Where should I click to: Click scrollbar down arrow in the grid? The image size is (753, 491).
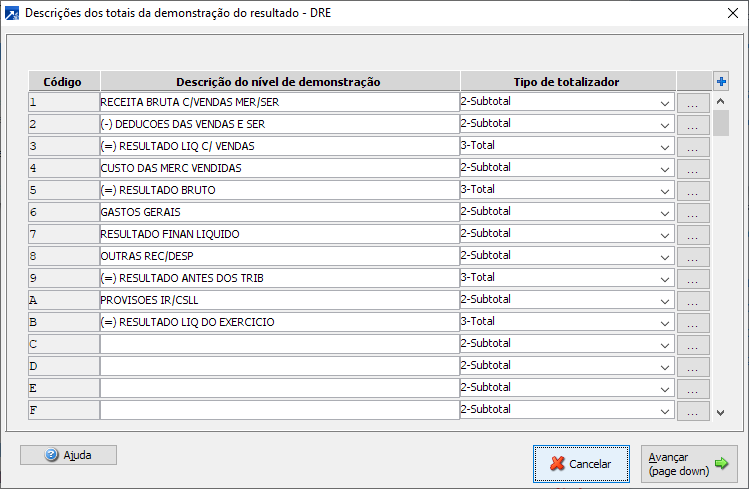(x=720, y=411)
